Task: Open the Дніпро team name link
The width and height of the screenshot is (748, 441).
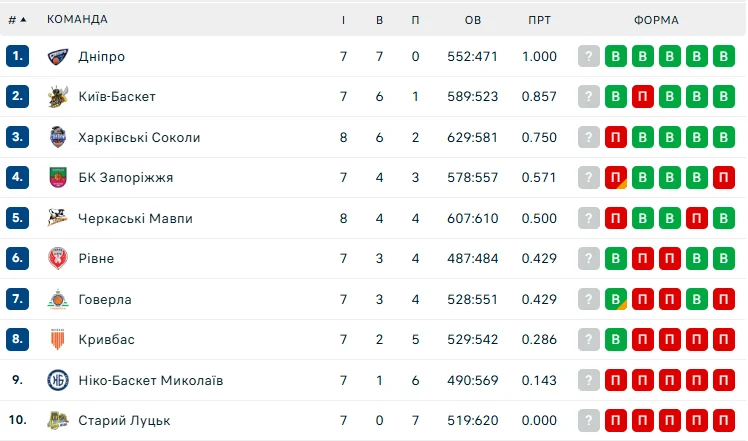Action: (102, 57)
